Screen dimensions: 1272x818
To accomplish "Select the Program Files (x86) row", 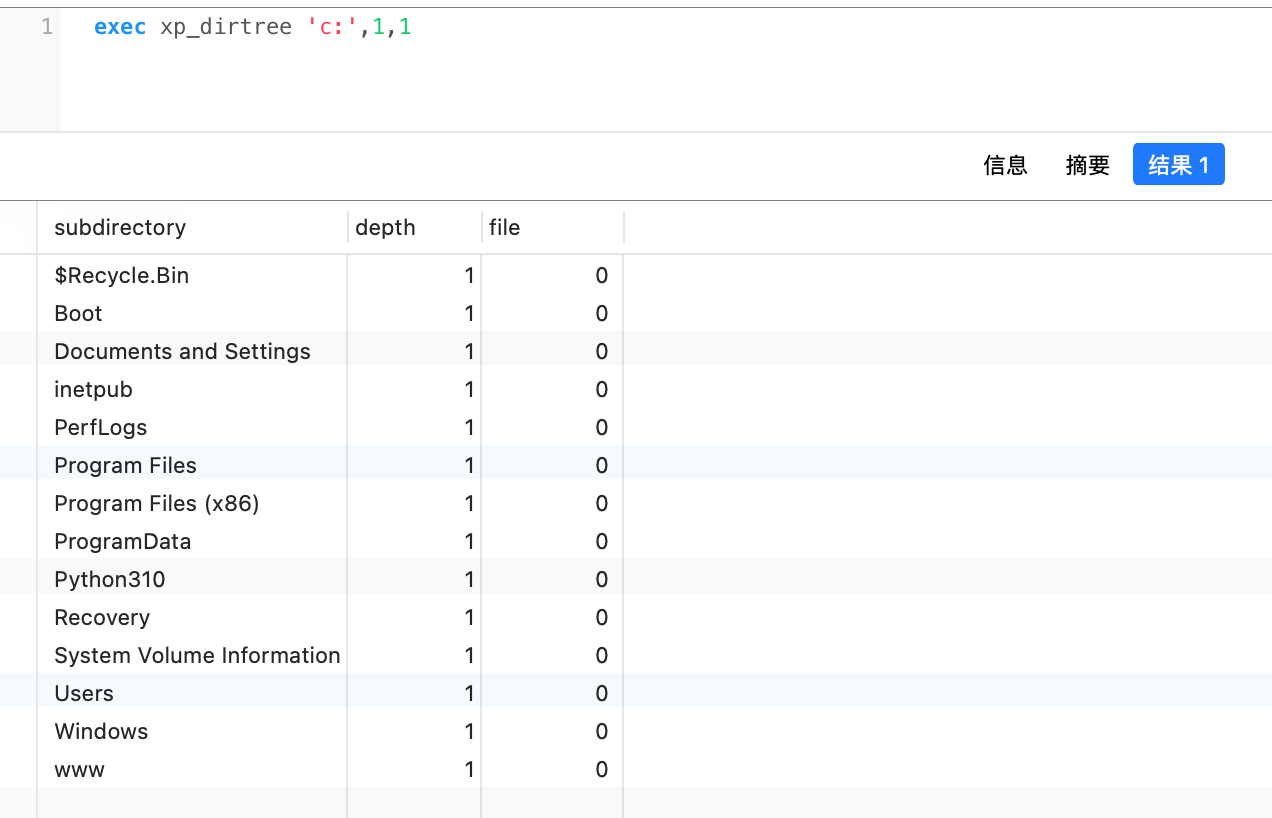I will 156,504.
